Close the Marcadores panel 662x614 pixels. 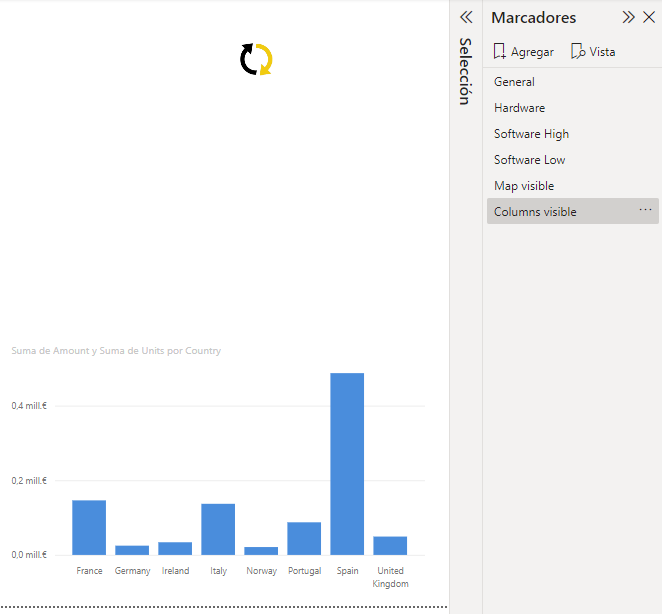648,17
